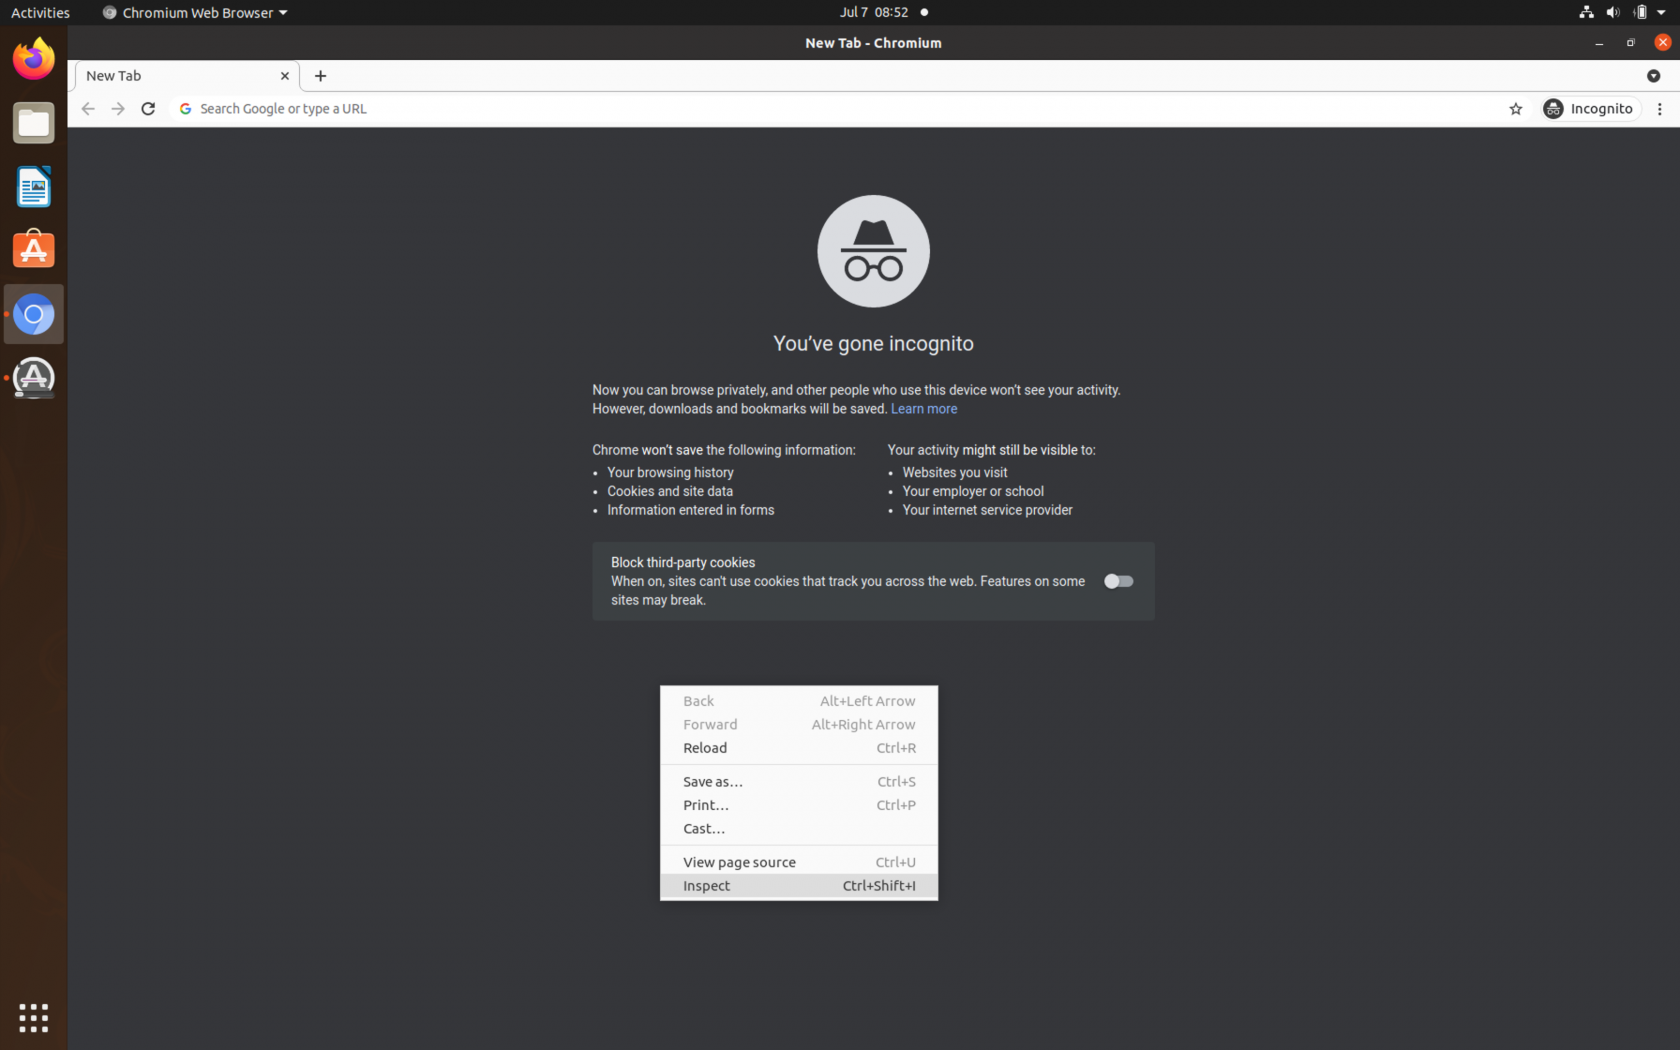Click the Google icon in address bar
Screen dimensions: 1680x1050
pos(185,109)
